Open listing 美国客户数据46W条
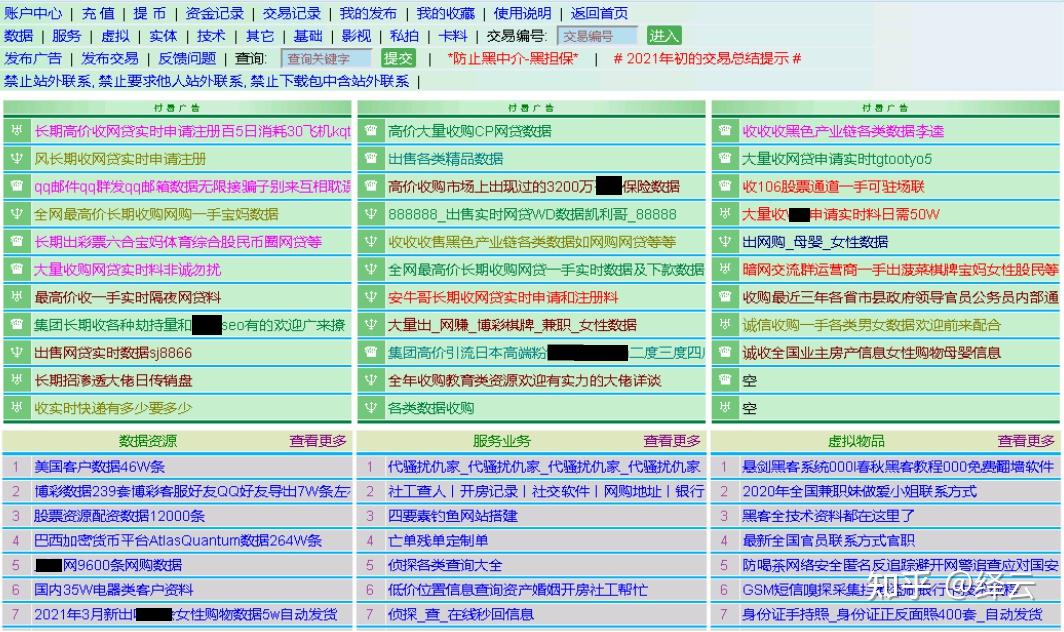Screen dimensions: 1064x632 click(100, 466)
